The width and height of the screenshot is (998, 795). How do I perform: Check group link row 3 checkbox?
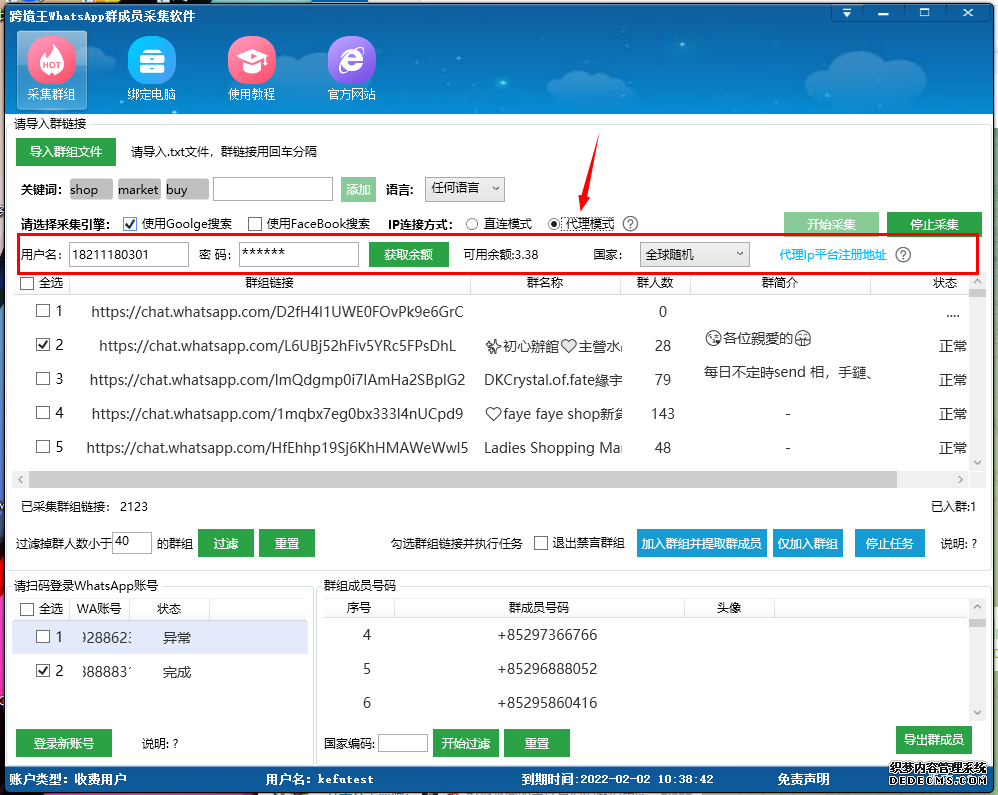click(43, 379)
